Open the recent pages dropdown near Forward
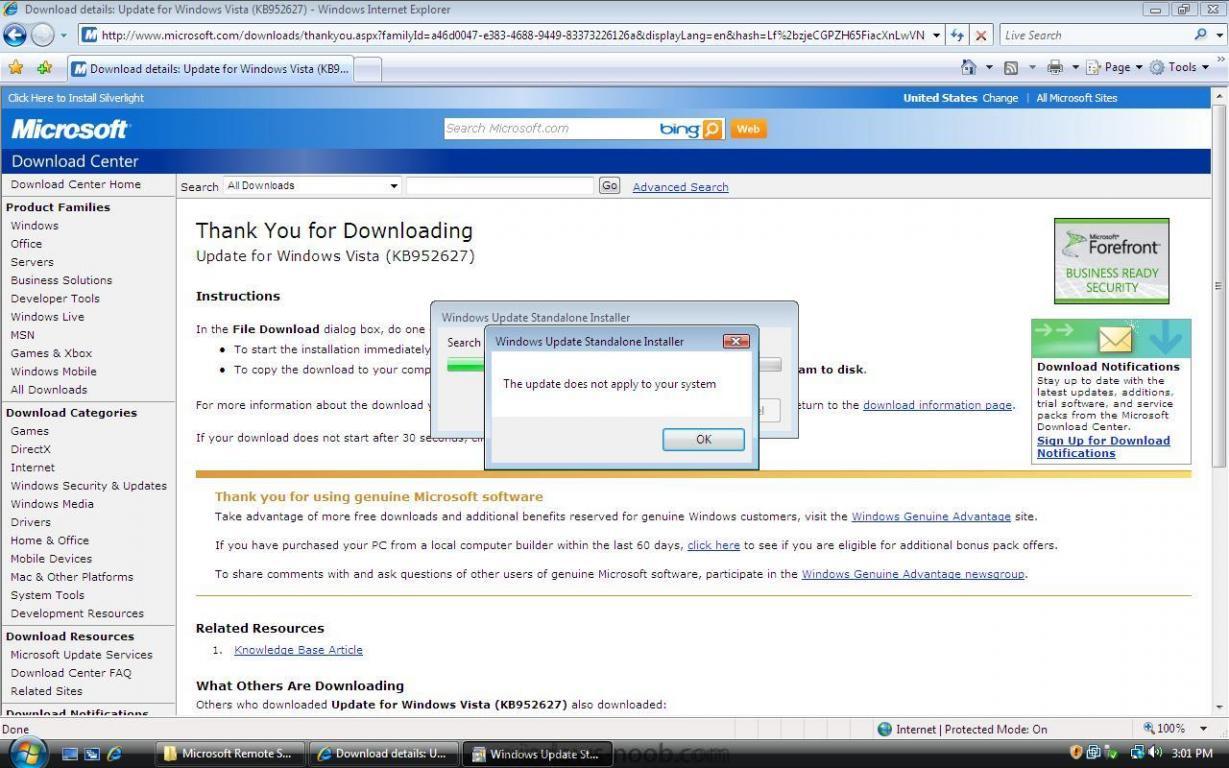The width and height of the screenshot is (1229, 768). (x=63, y=35)
